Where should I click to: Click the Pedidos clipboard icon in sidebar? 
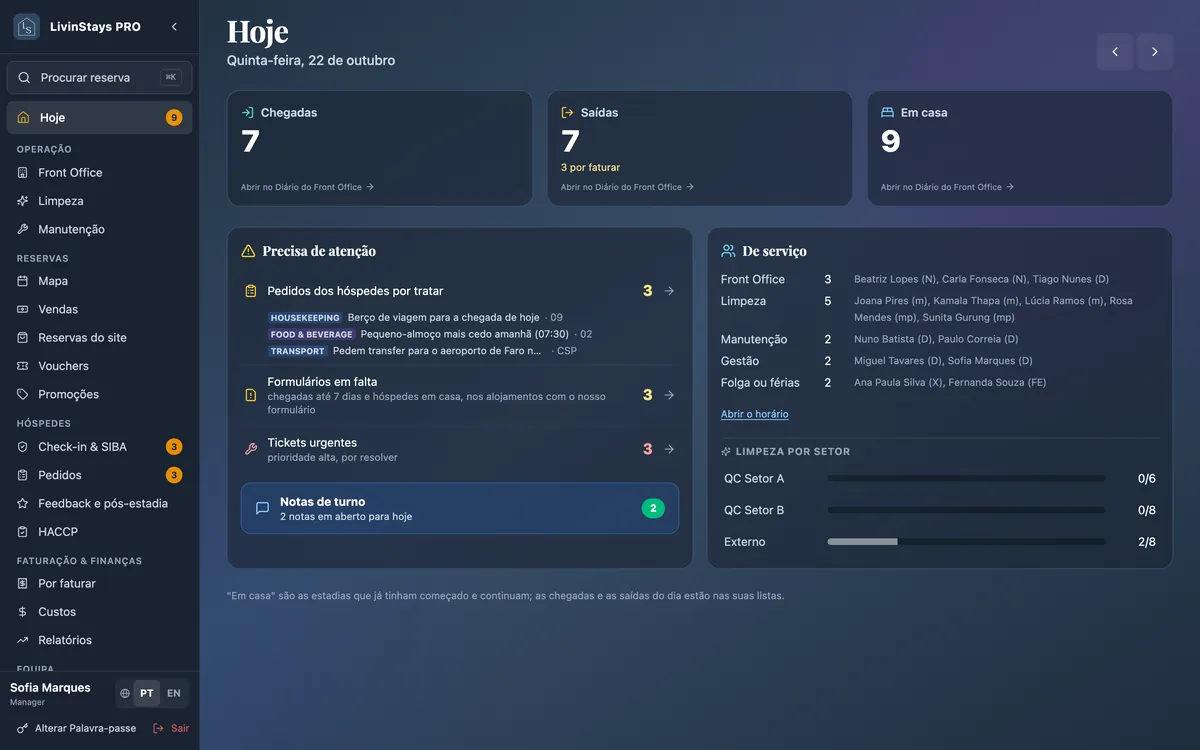(23, 475)
